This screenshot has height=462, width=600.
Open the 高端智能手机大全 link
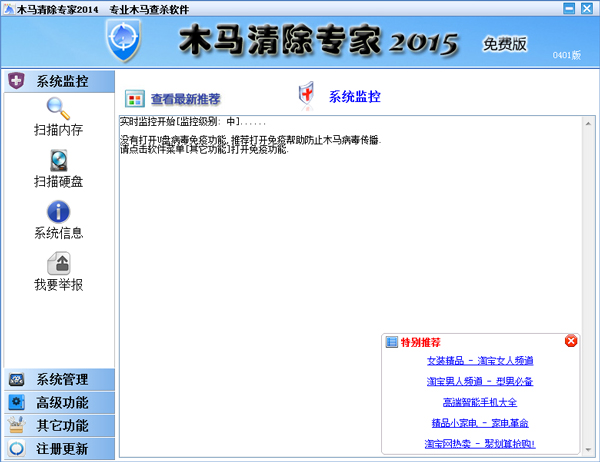pyautogui.click(x=480, y=402)
